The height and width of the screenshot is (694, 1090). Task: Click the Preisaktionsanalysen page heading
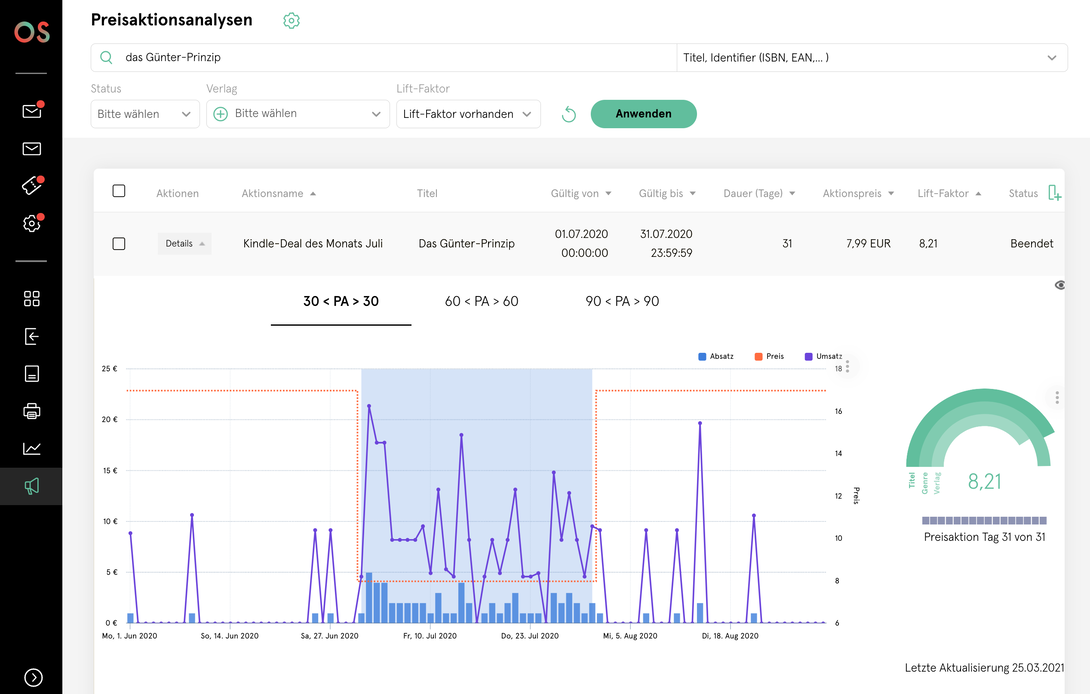[x=172, y=19]
